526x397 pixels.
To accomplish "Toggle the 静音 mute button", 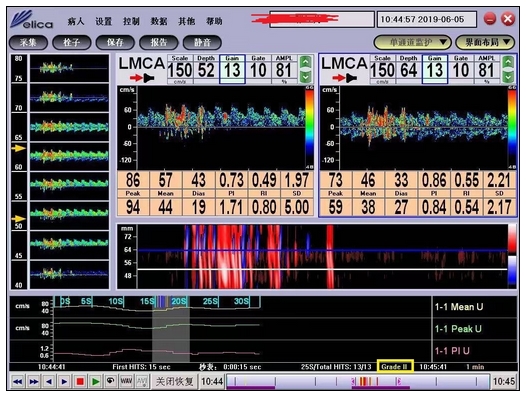I will pos(202,43).
